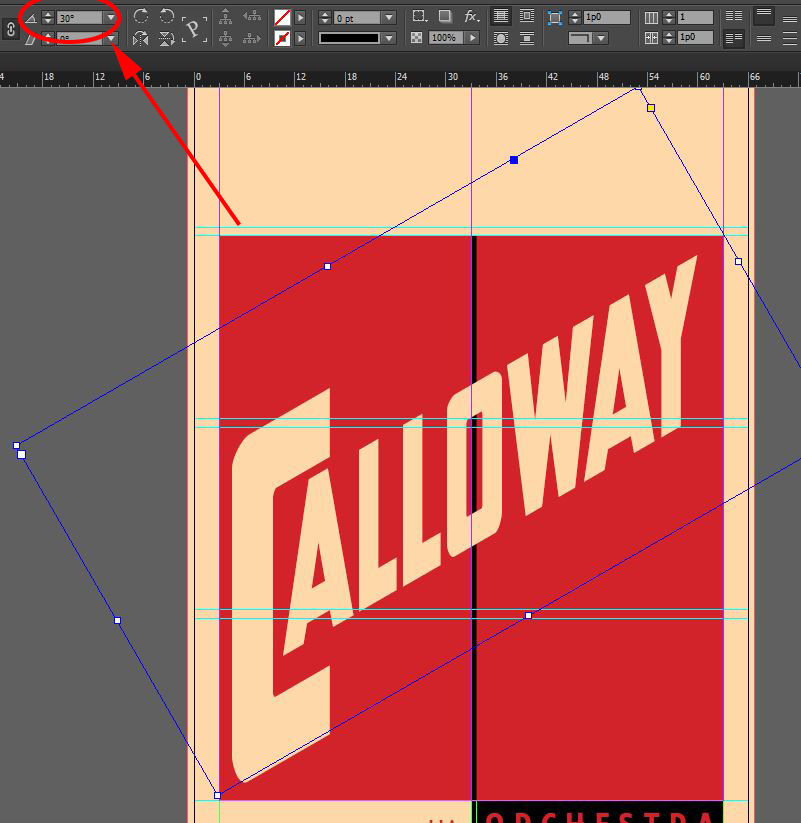
Task: Open the fx object effects button
Action: pos(472,17)
